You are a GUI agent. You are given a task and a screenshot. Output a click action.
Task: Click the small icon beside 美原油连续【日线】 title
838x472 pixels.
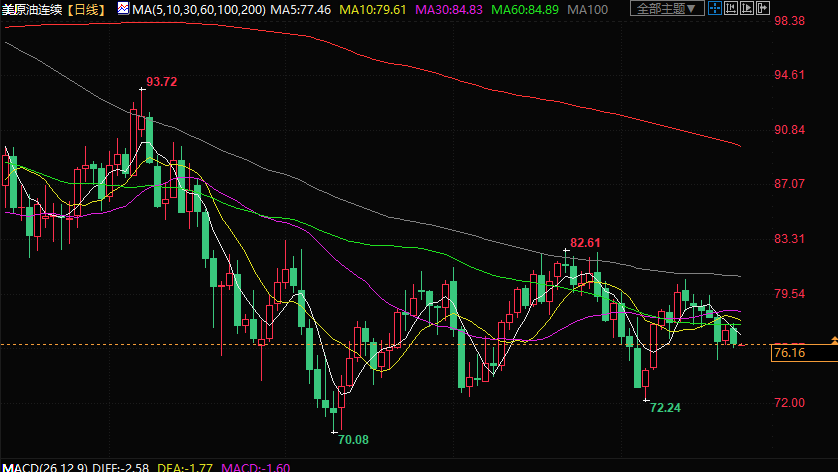coord(122,8)
